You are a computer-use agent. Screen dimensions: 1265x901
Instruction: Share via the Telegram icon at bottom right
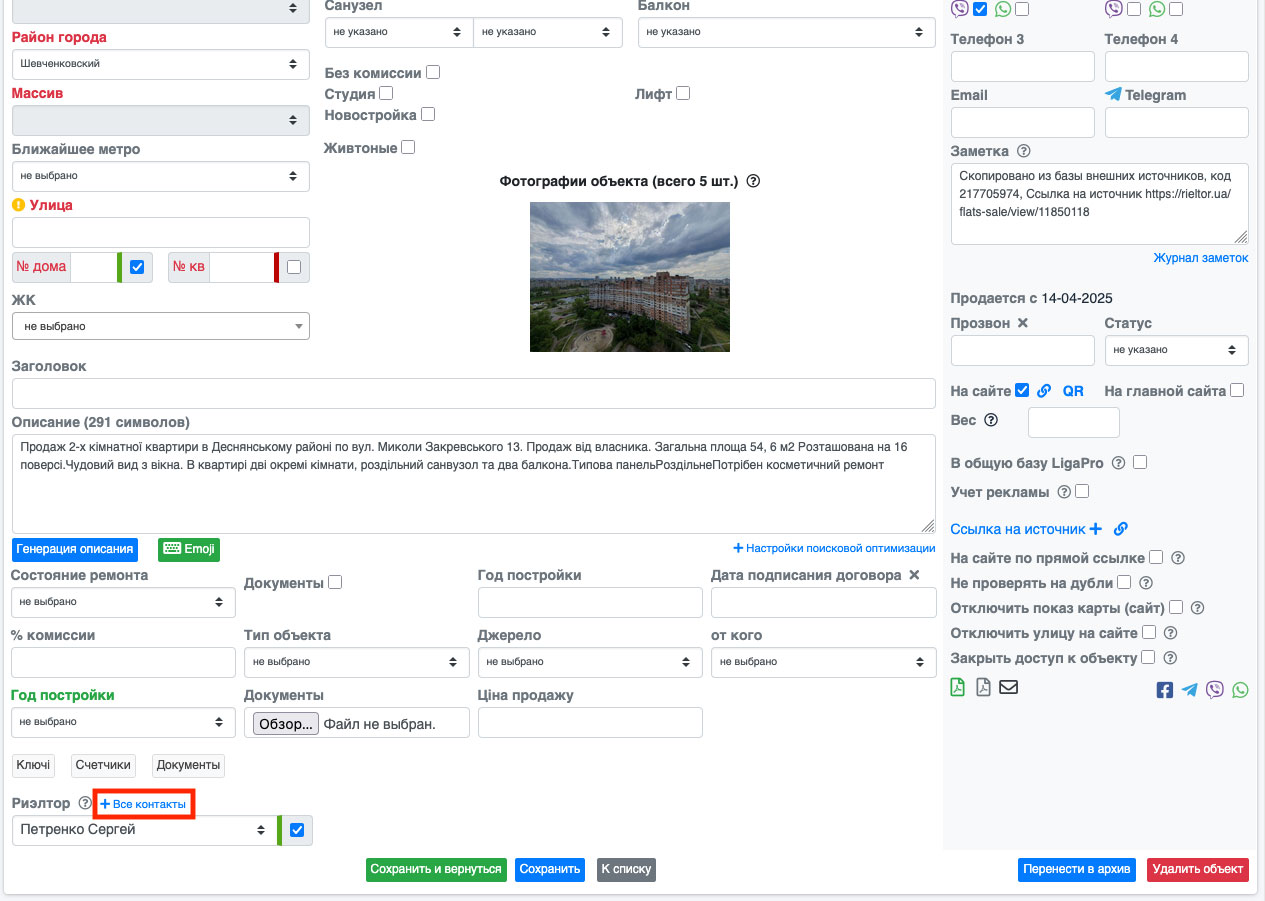[1189, 690]
